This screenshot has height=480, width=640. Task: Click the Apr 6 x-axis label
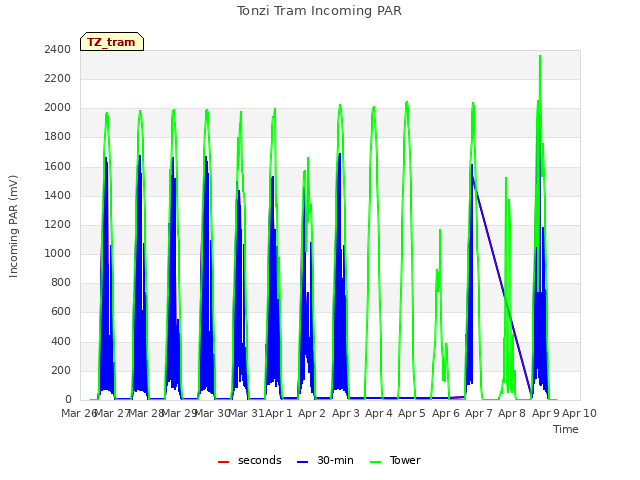(446, 413)
